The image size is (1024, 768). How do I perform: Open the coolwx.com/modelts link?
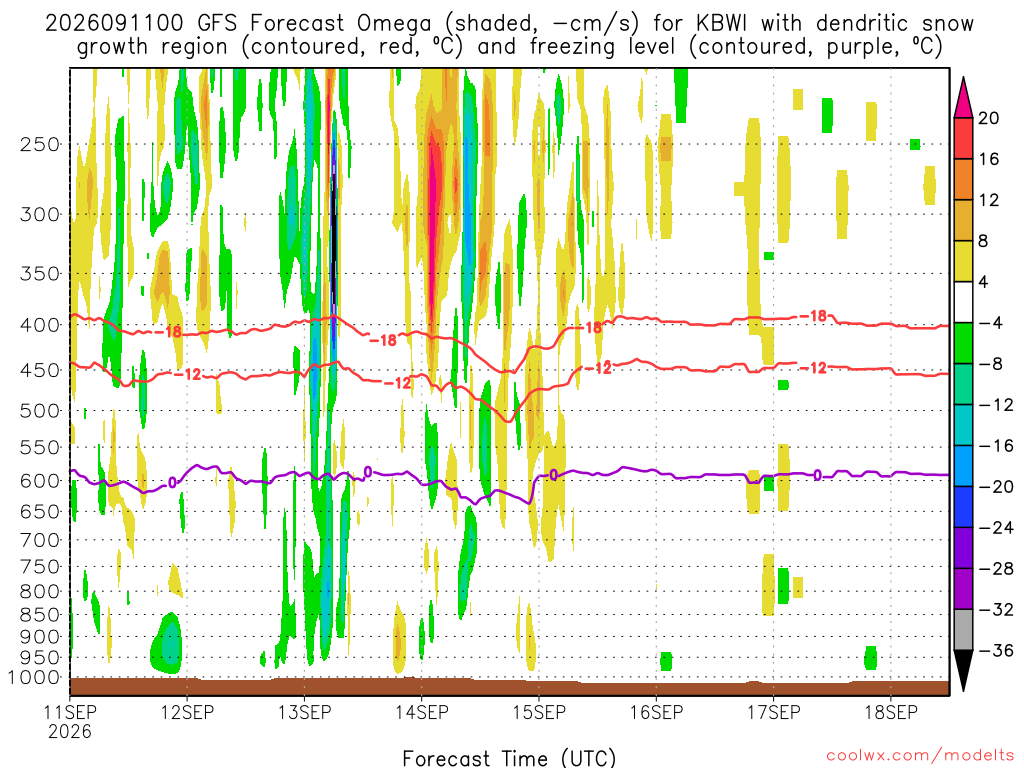920,756
